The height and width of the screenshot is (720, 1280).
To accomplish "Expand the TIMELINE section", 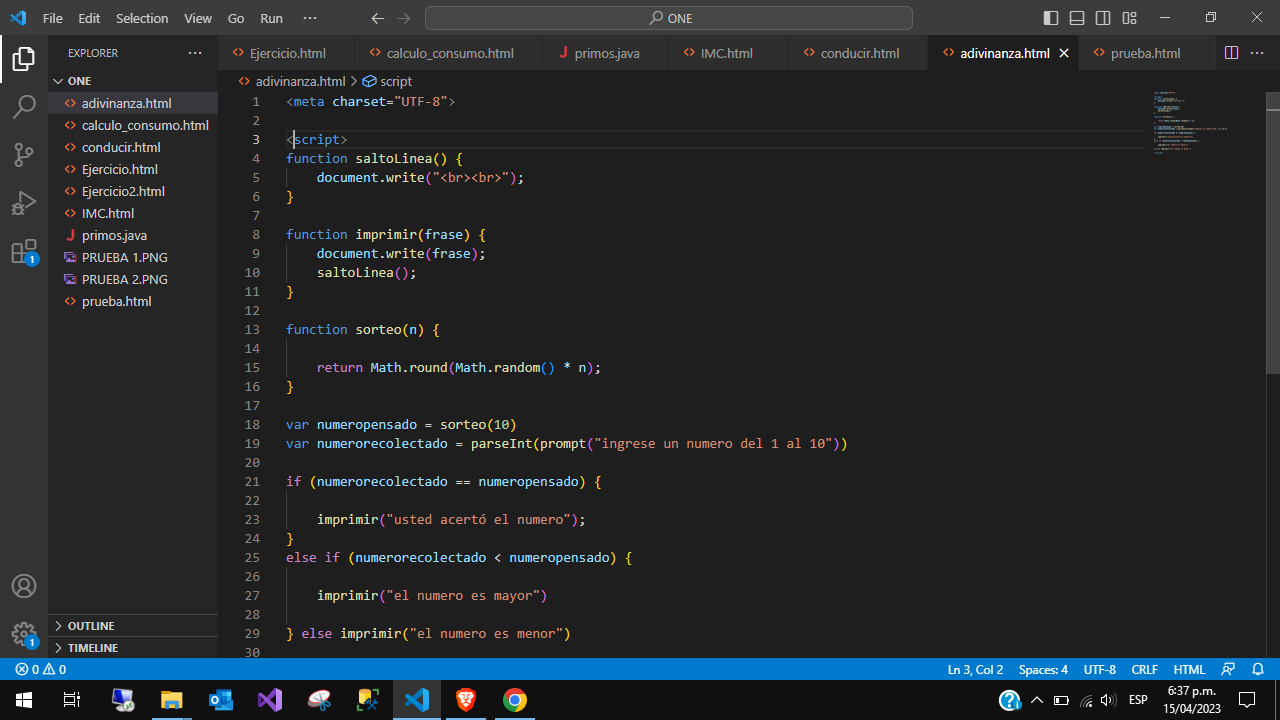I will point(133,648).
